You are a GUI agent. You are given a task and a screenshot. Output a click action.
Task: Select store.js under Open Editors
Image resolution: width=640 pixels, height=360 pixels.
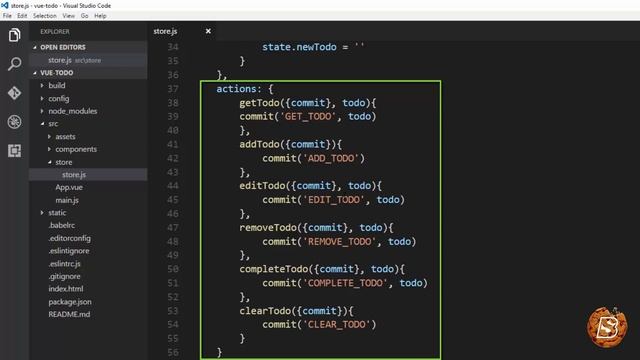click(x=88, y=60)
